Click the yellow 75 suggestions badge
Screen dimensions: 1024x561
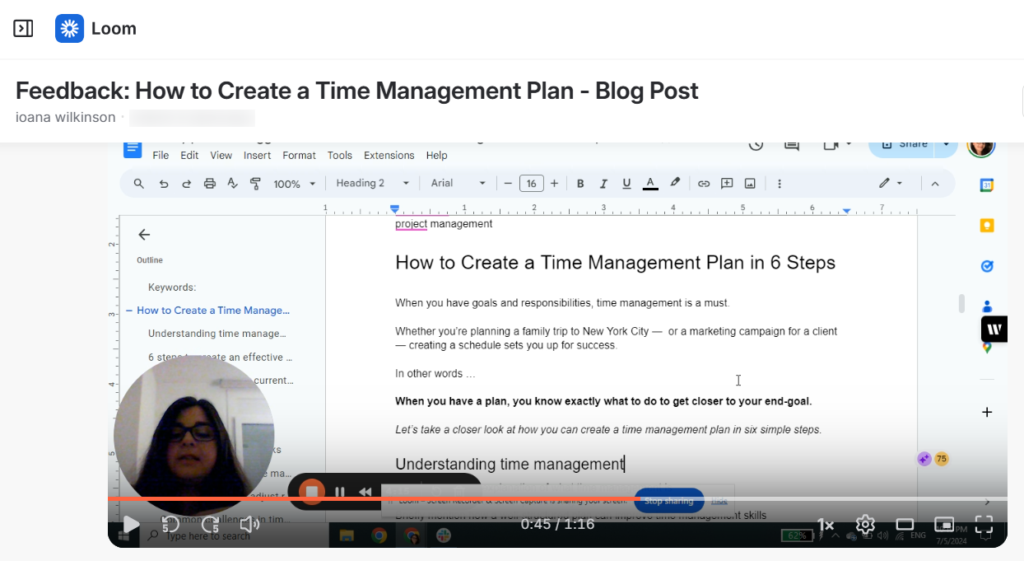pyautogui.click(x=941, y=459)
